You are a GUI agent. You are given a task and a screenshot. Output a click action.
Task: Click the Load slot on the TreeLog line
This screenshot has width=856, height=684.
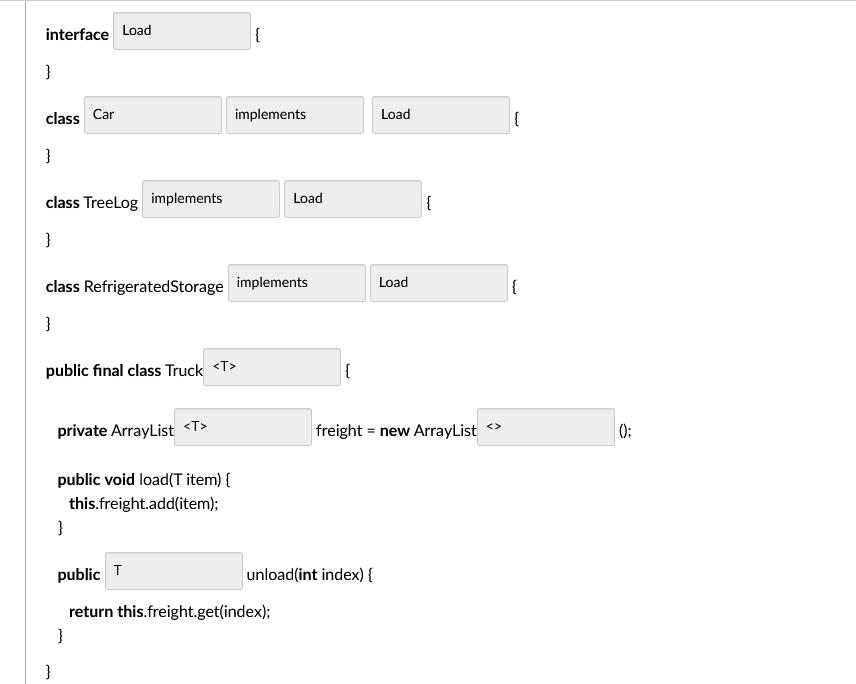pyautogui.click(x=352, y=198)
